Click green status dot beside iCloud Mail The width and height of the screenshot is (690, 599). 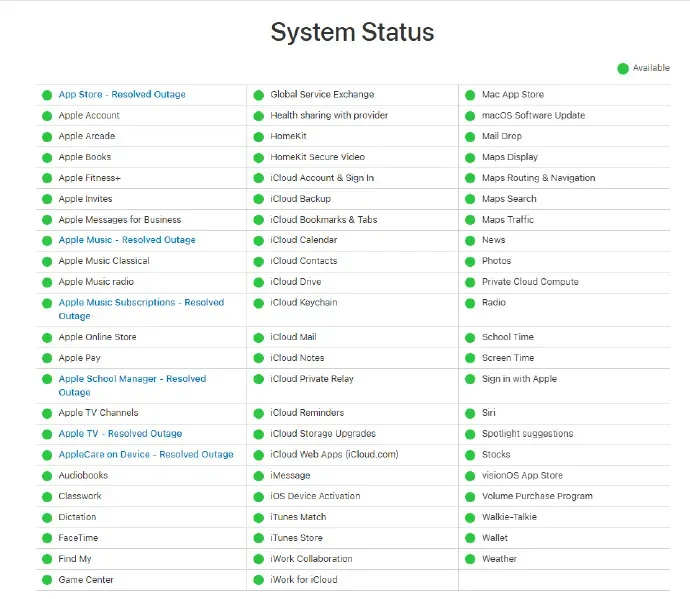[x=259, y=338]
